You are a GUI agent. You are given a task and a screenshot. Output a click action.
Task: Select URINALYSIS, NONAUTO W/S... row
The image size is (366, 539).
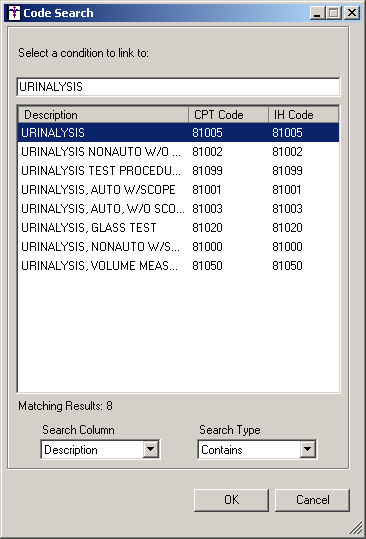click(178, 246)
